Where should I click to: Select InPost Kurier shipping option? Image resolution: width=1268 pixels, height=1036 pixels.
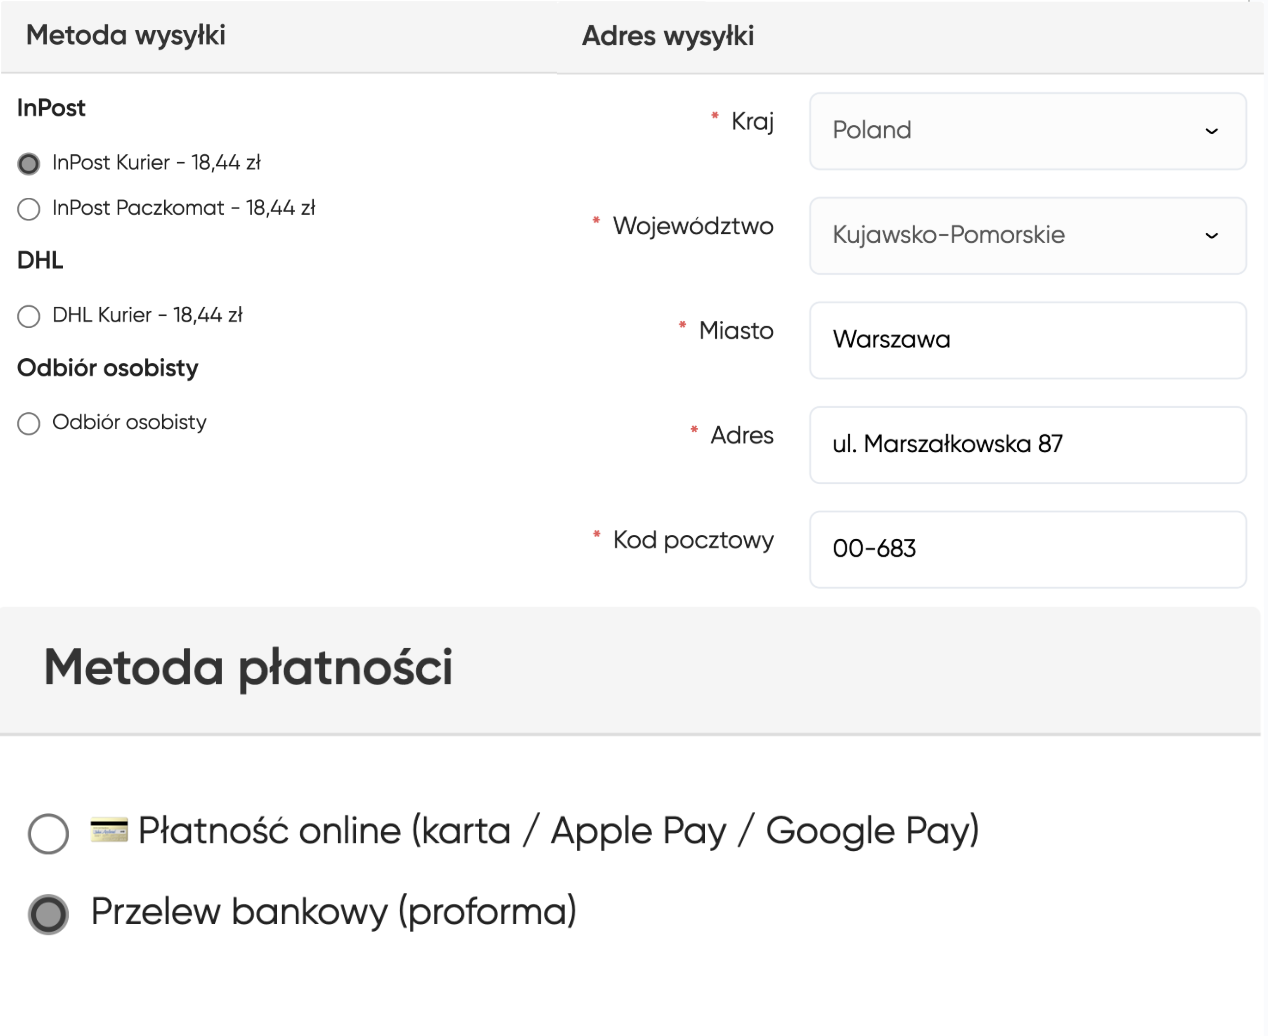(29, 163)
